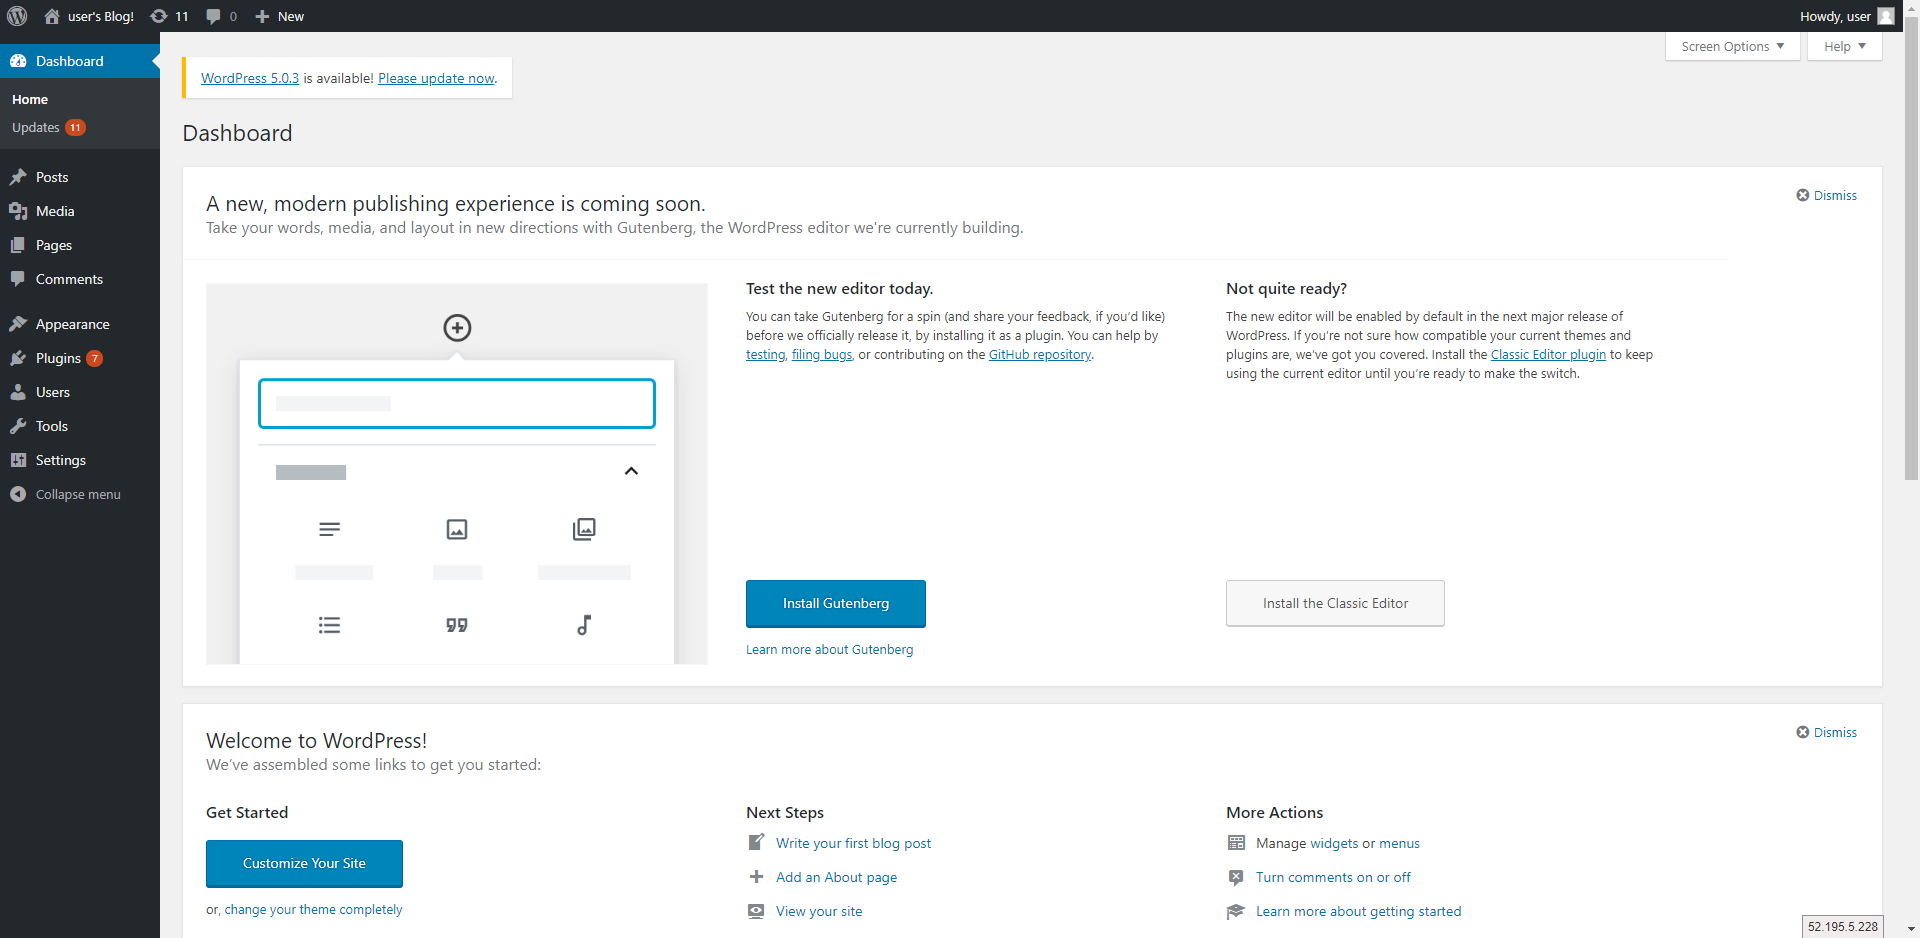Expand the Help dropdown tab
1920x938 pixels.
[x=1844, y=46]
